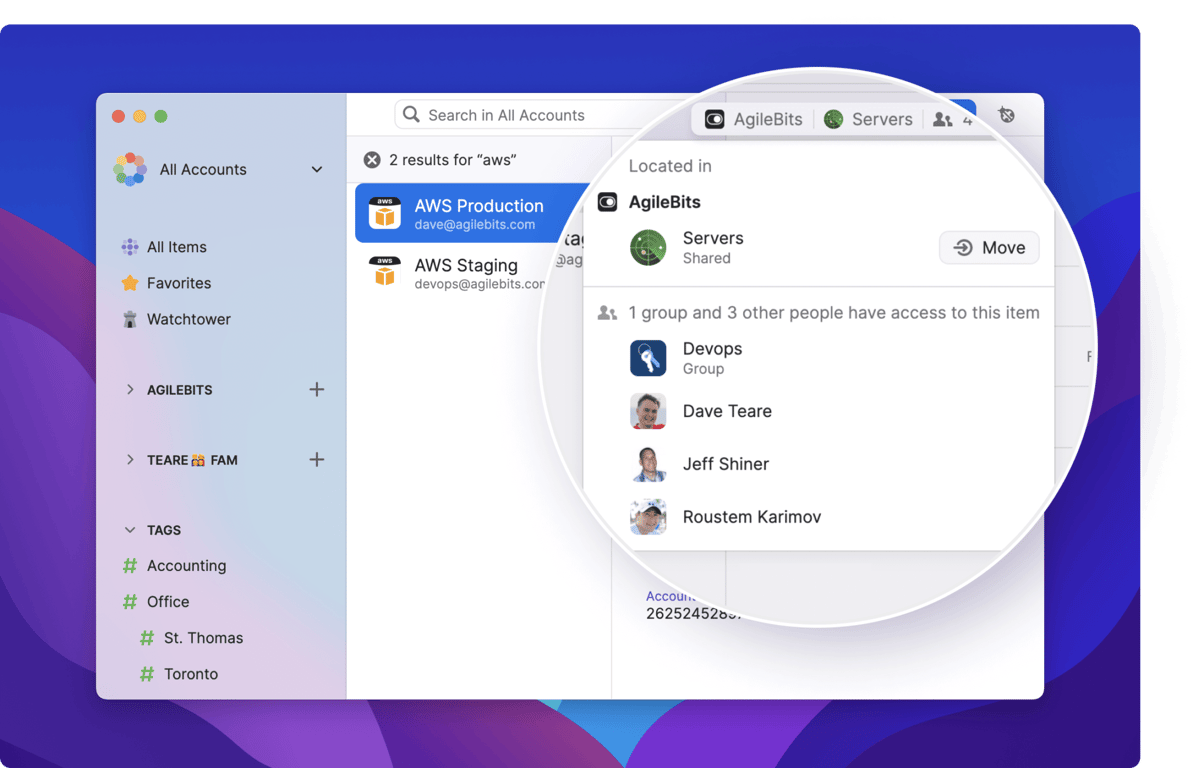
Task: Open Favorites in the sidebar
Action: pyautogui.click(x=179, y=283)
